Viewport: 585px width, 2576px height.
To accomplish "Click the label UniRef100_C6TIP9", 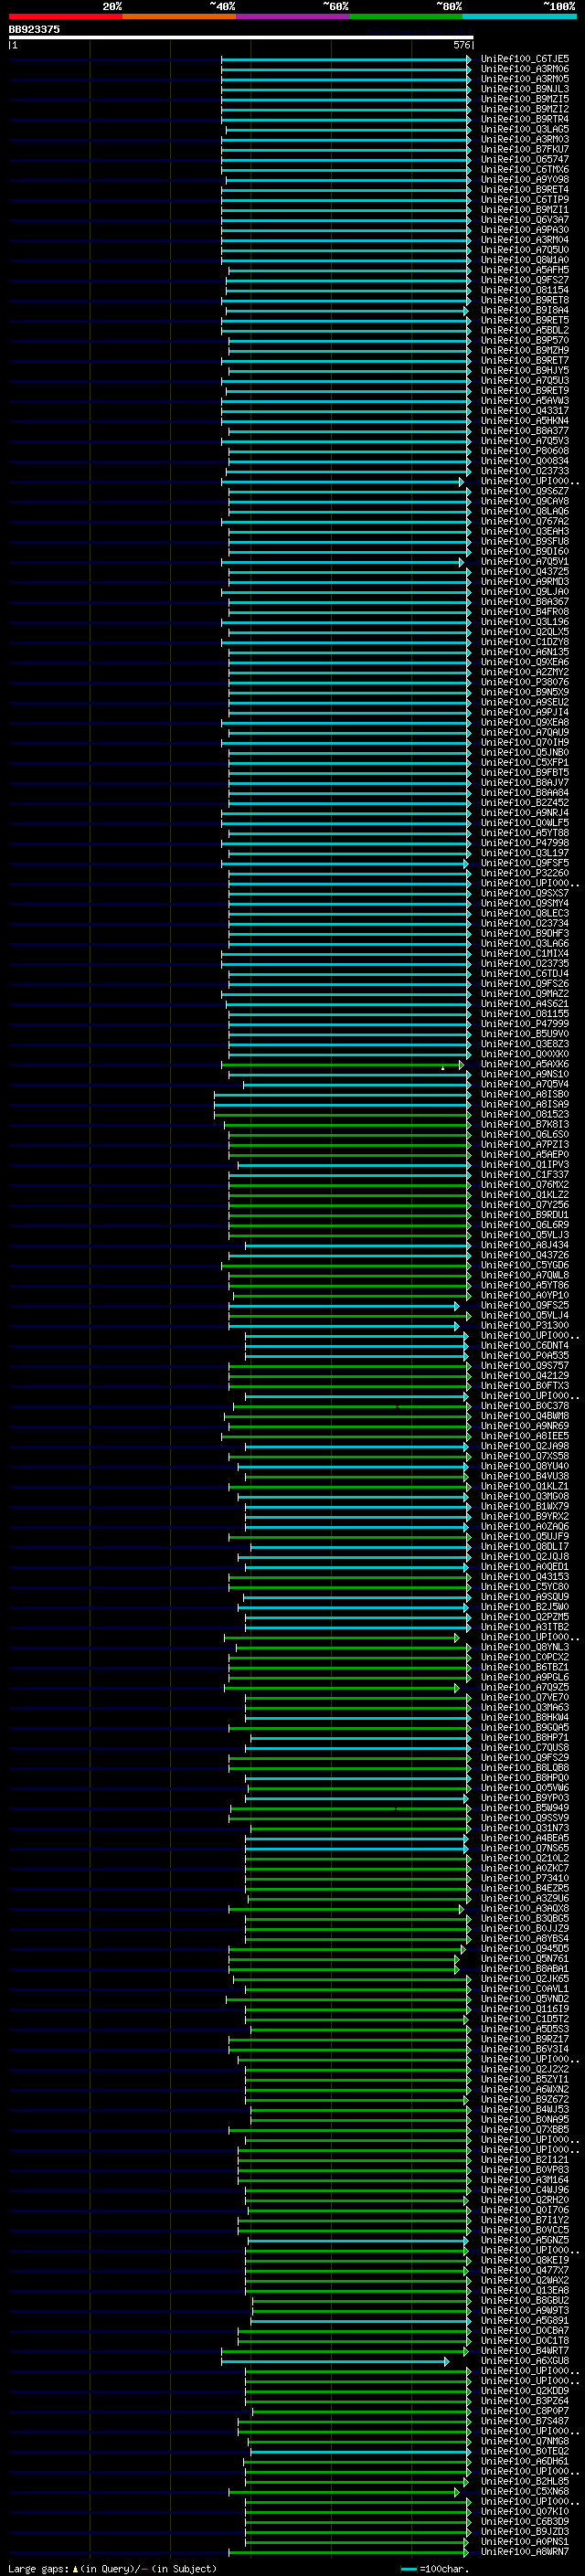I will click(525, 199).
